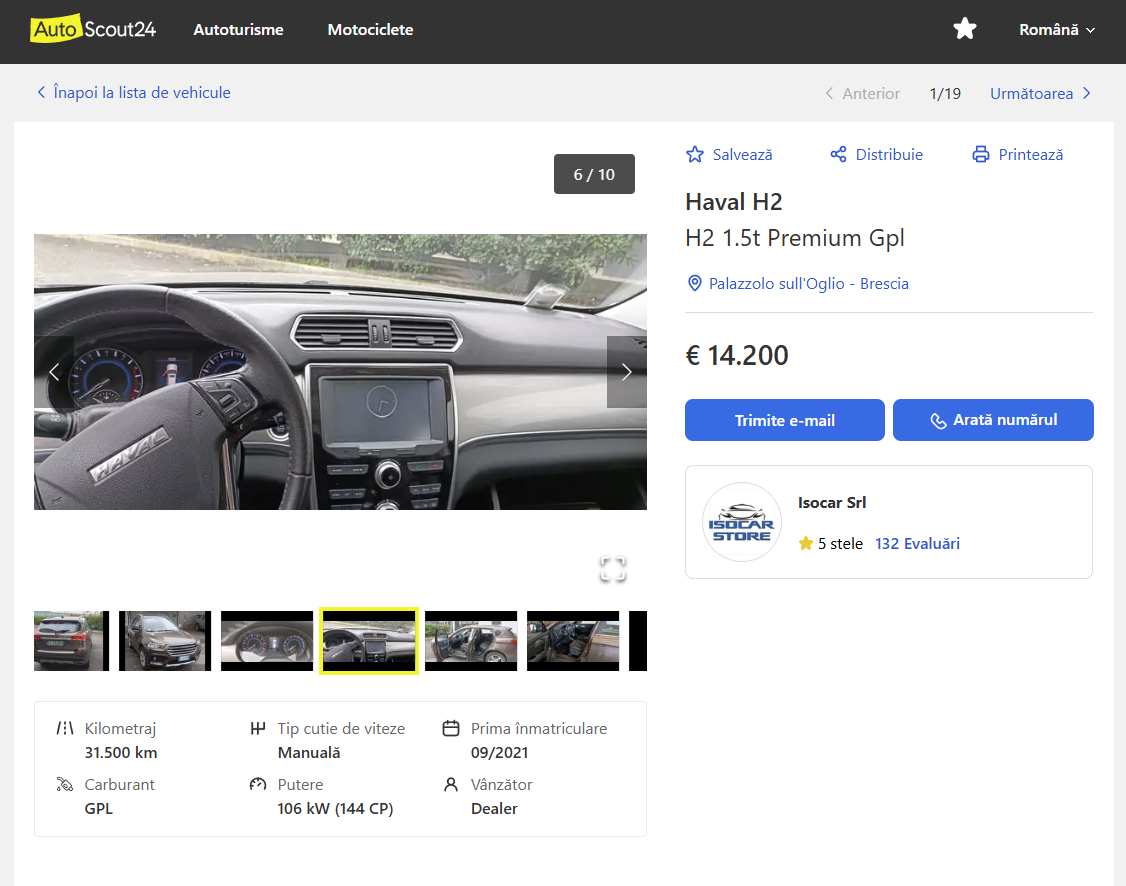Click the Printează printer icon
This screenshot has height=886, width=1126.
click(980, 154)
